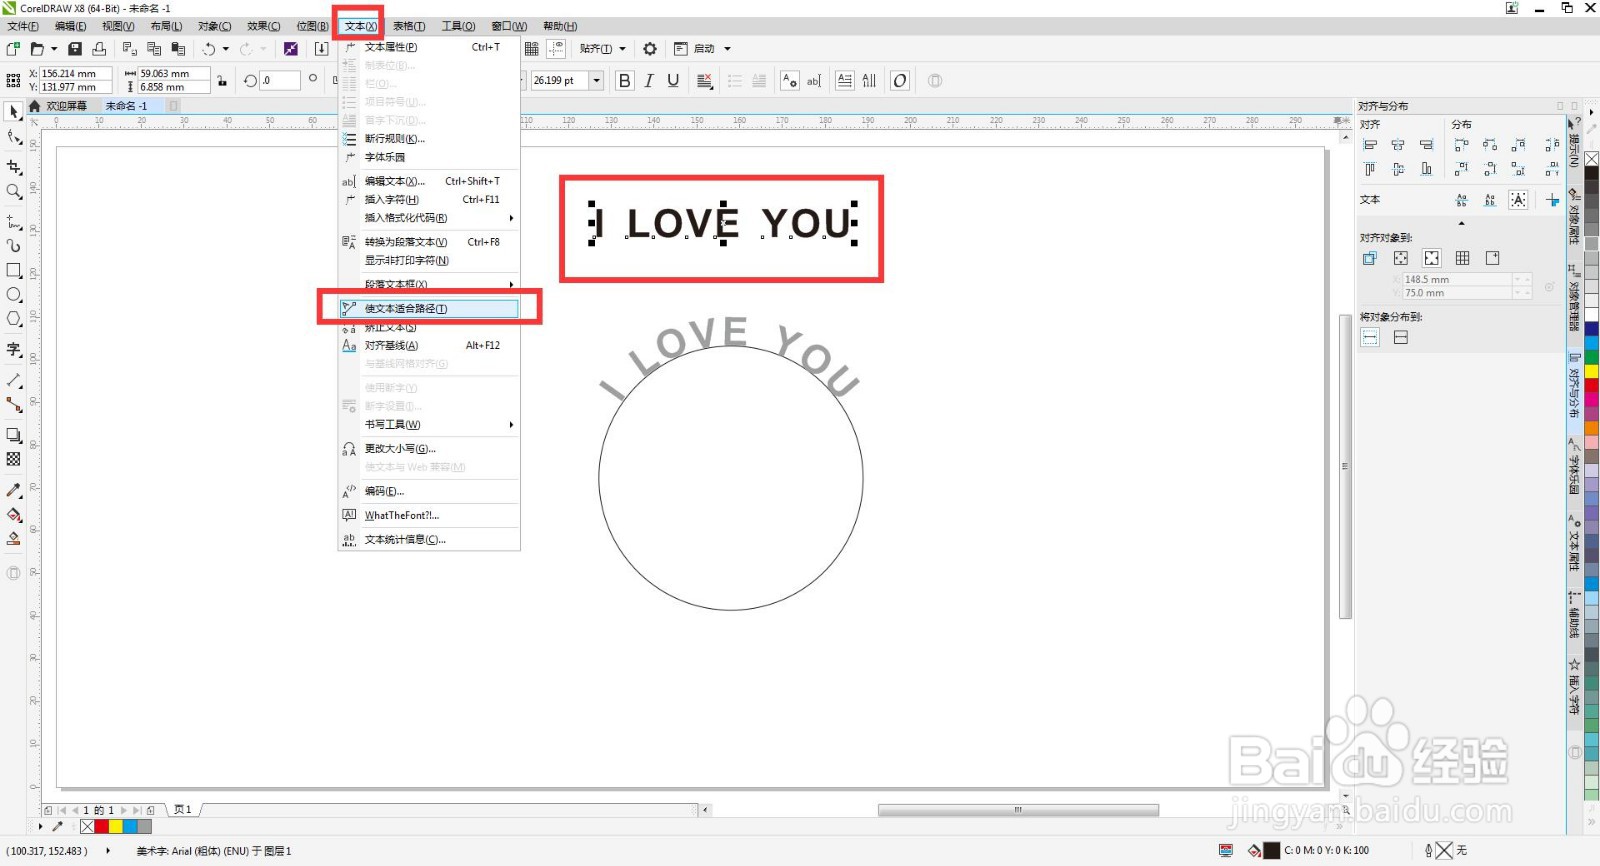Image resolution: width=1600 pixels, height=866 pixels.
Task: Open the Options gear icon
Action: 650,48
